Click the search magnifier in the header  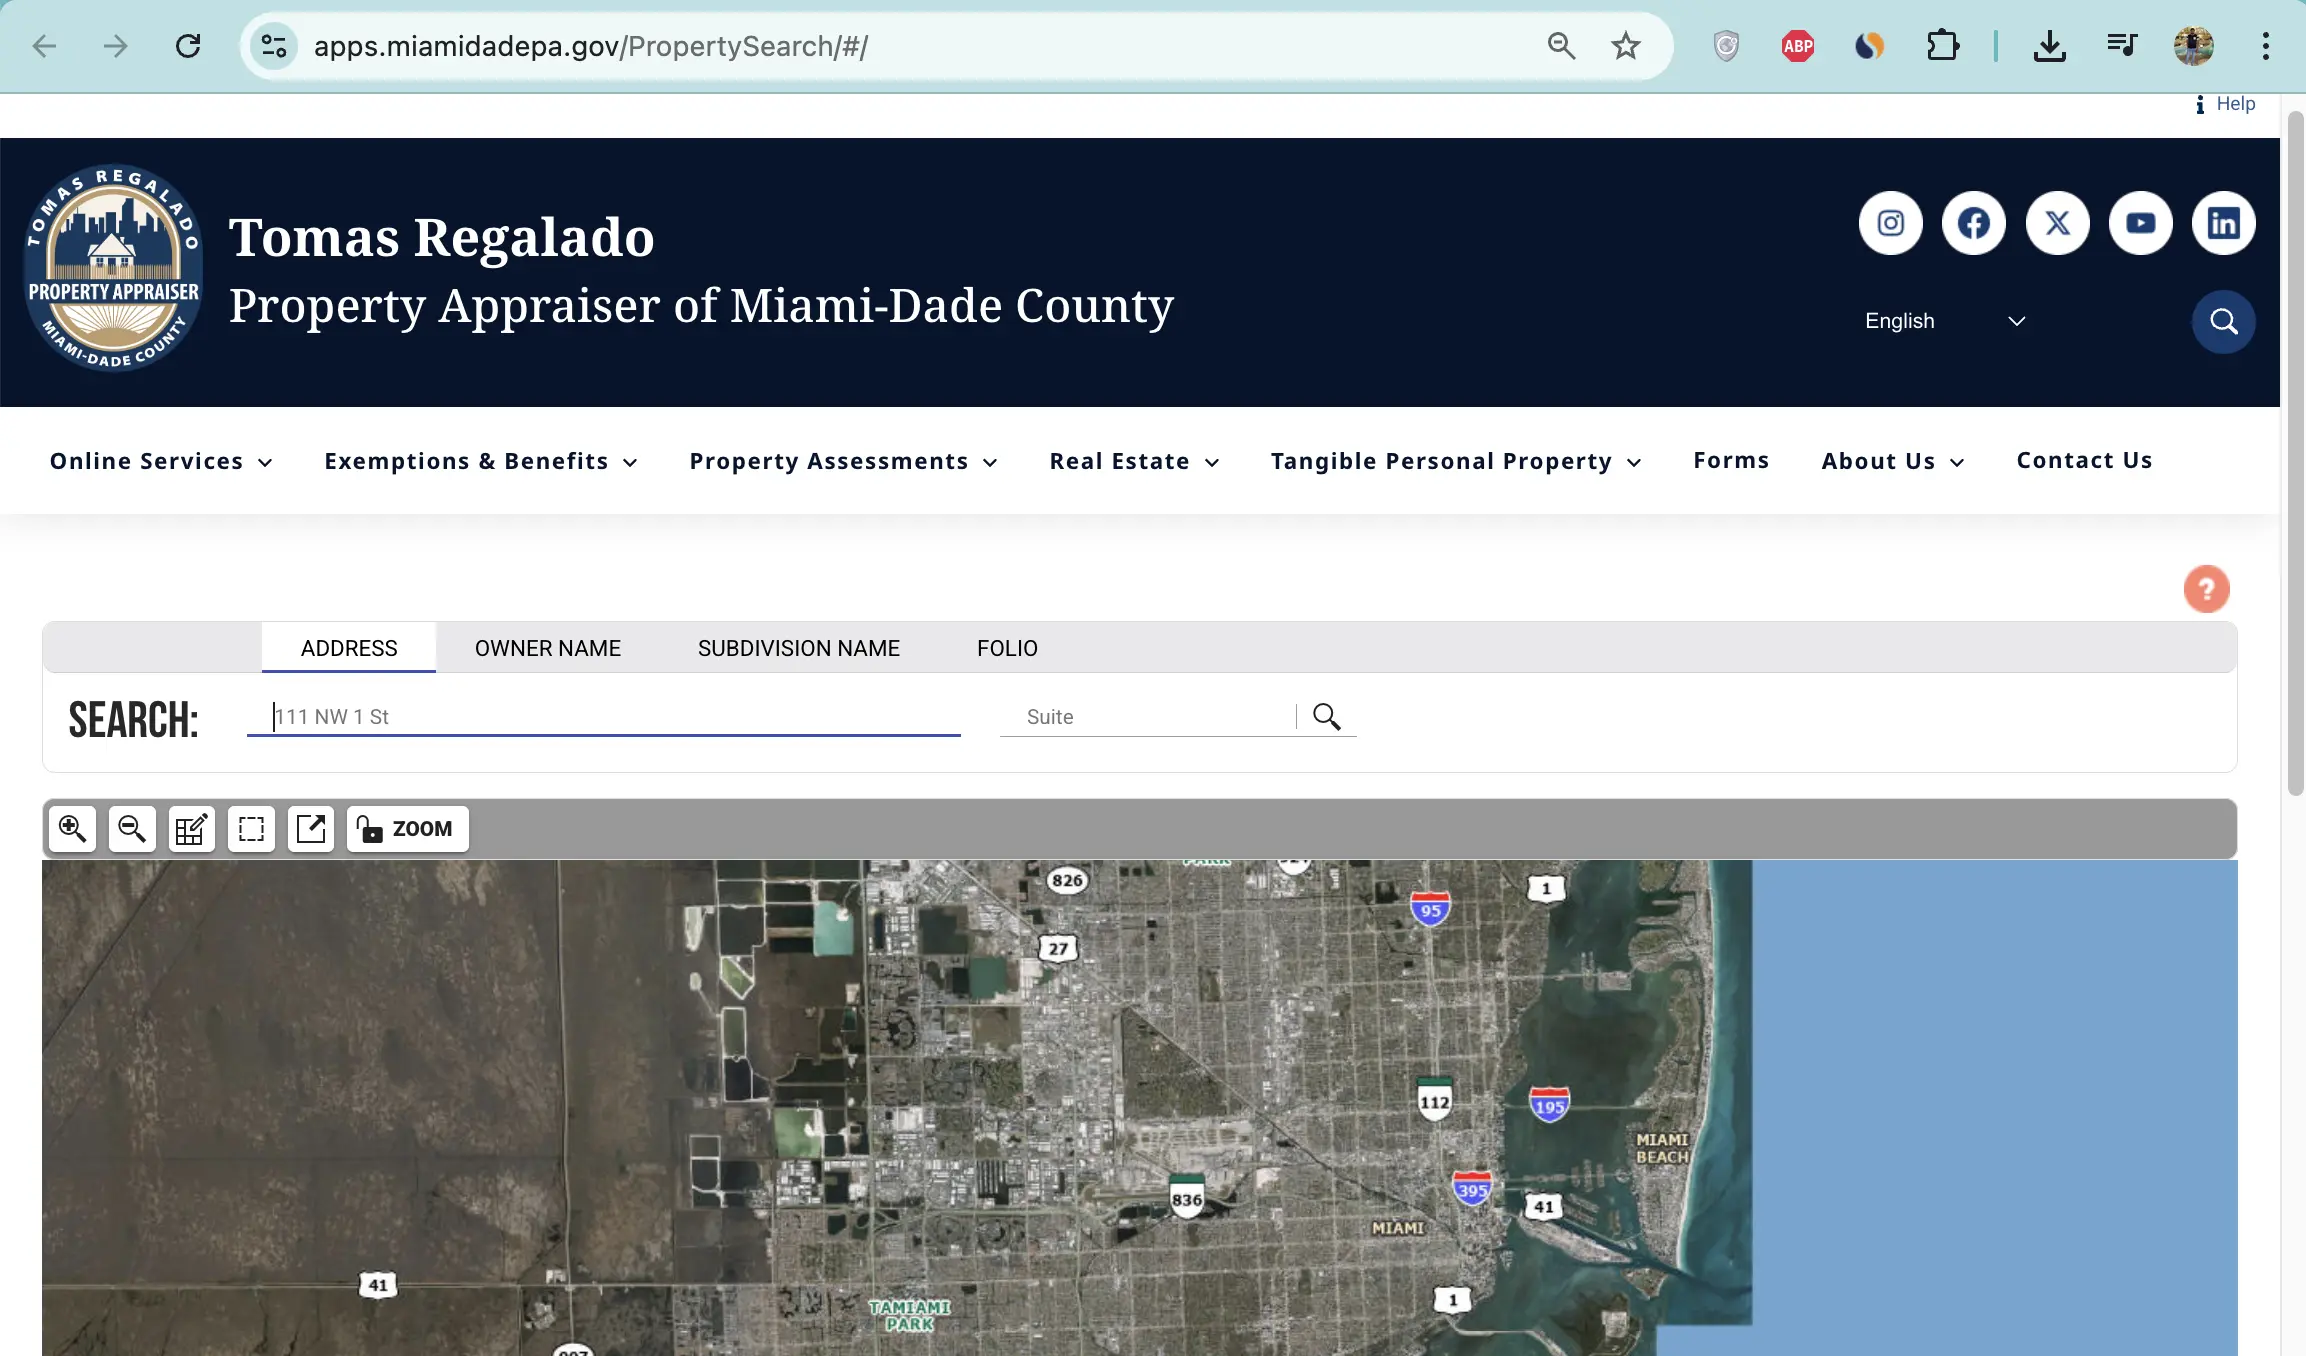click(x=2222, y=321)
